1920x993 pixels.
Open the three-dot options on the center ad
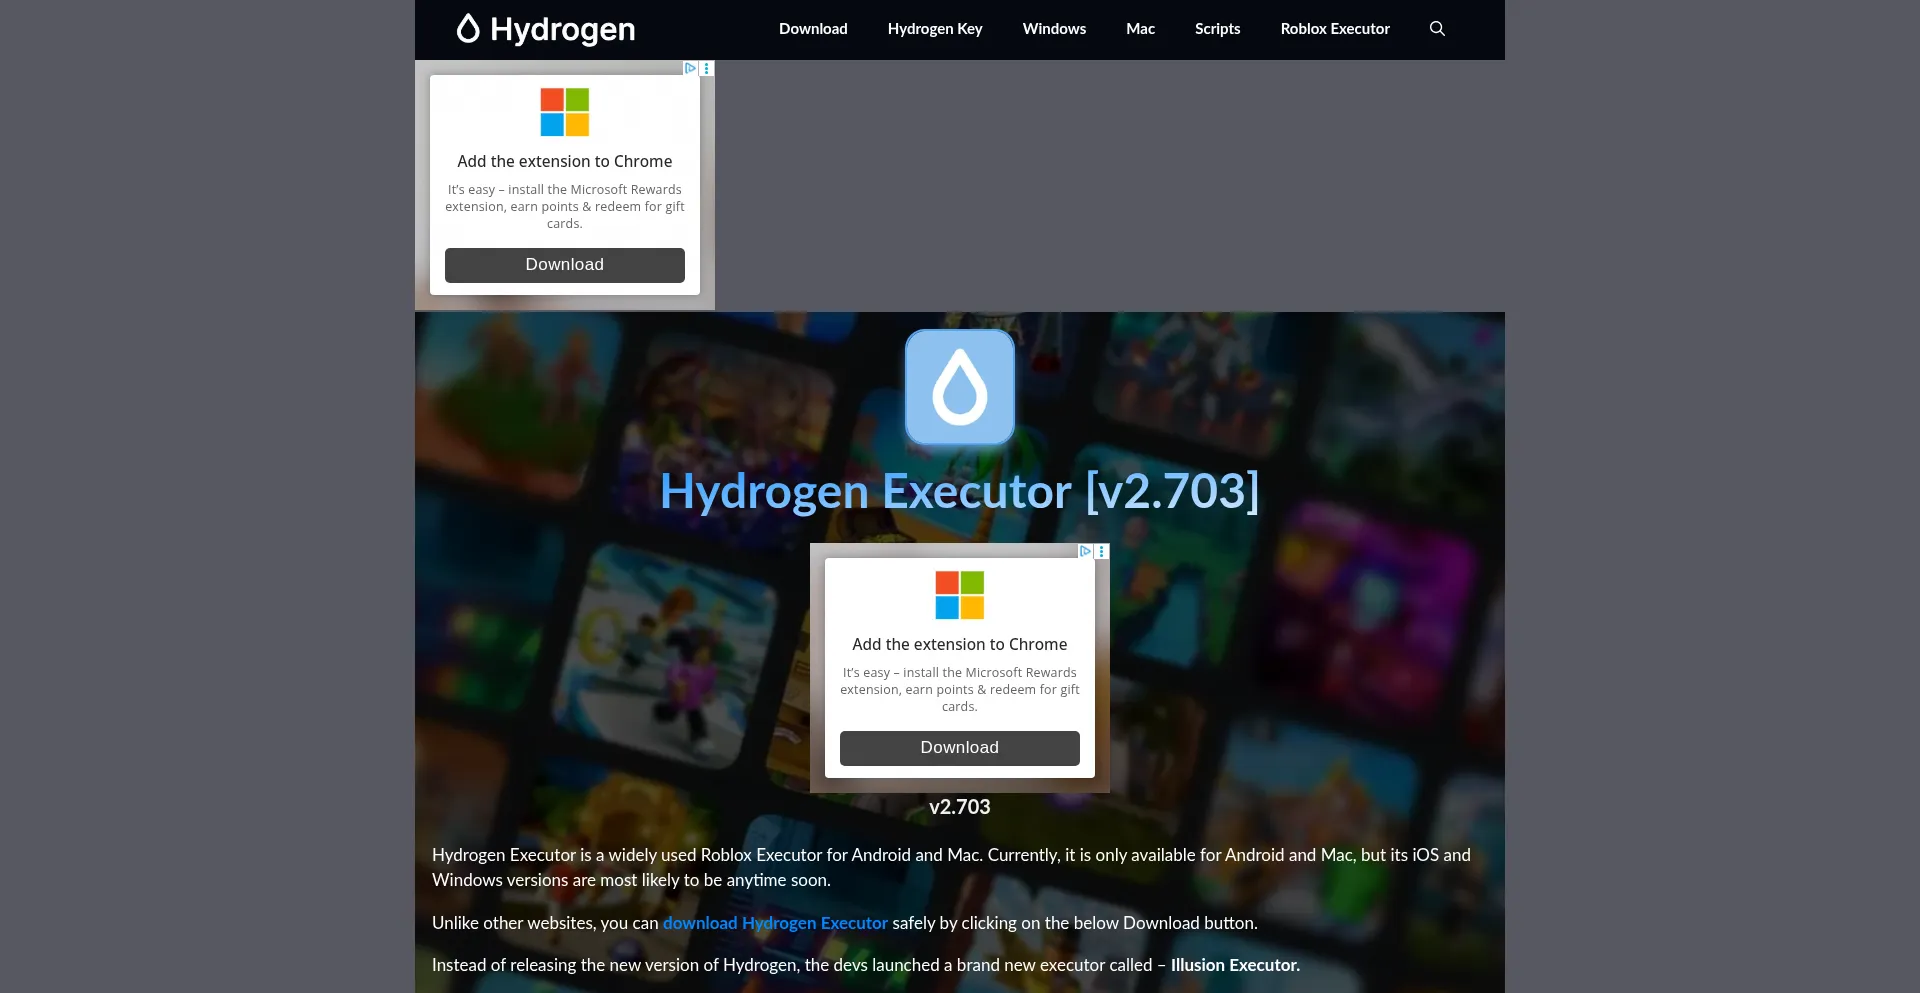1102,551
